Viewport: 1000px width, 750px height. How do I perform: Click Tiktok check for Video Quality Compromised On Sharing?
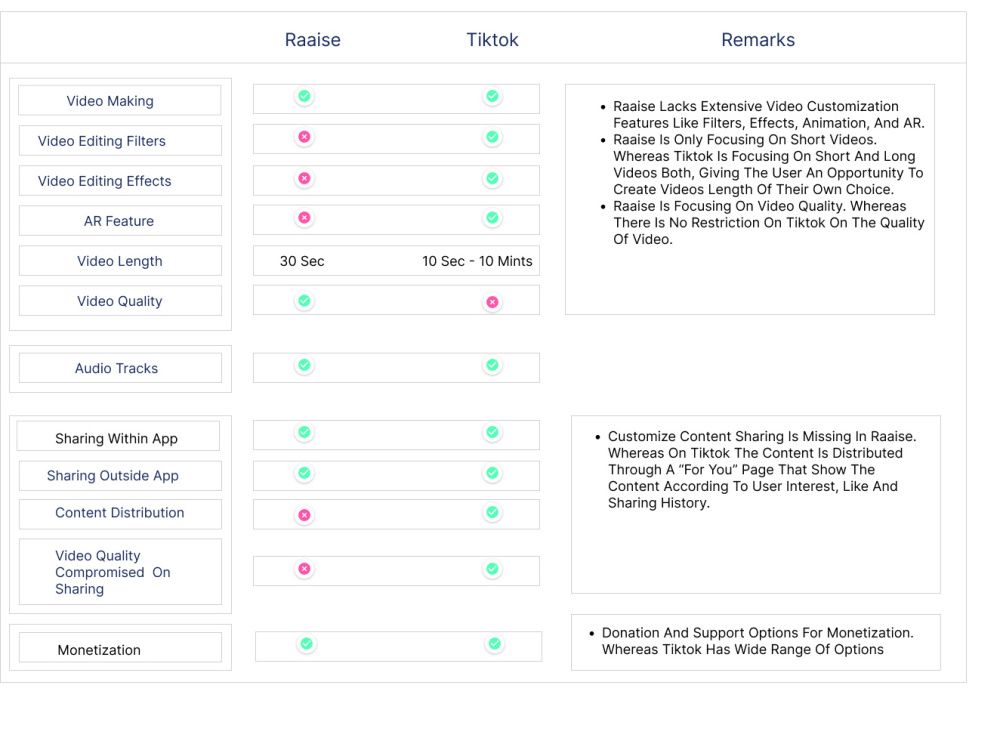pos(492,568)
